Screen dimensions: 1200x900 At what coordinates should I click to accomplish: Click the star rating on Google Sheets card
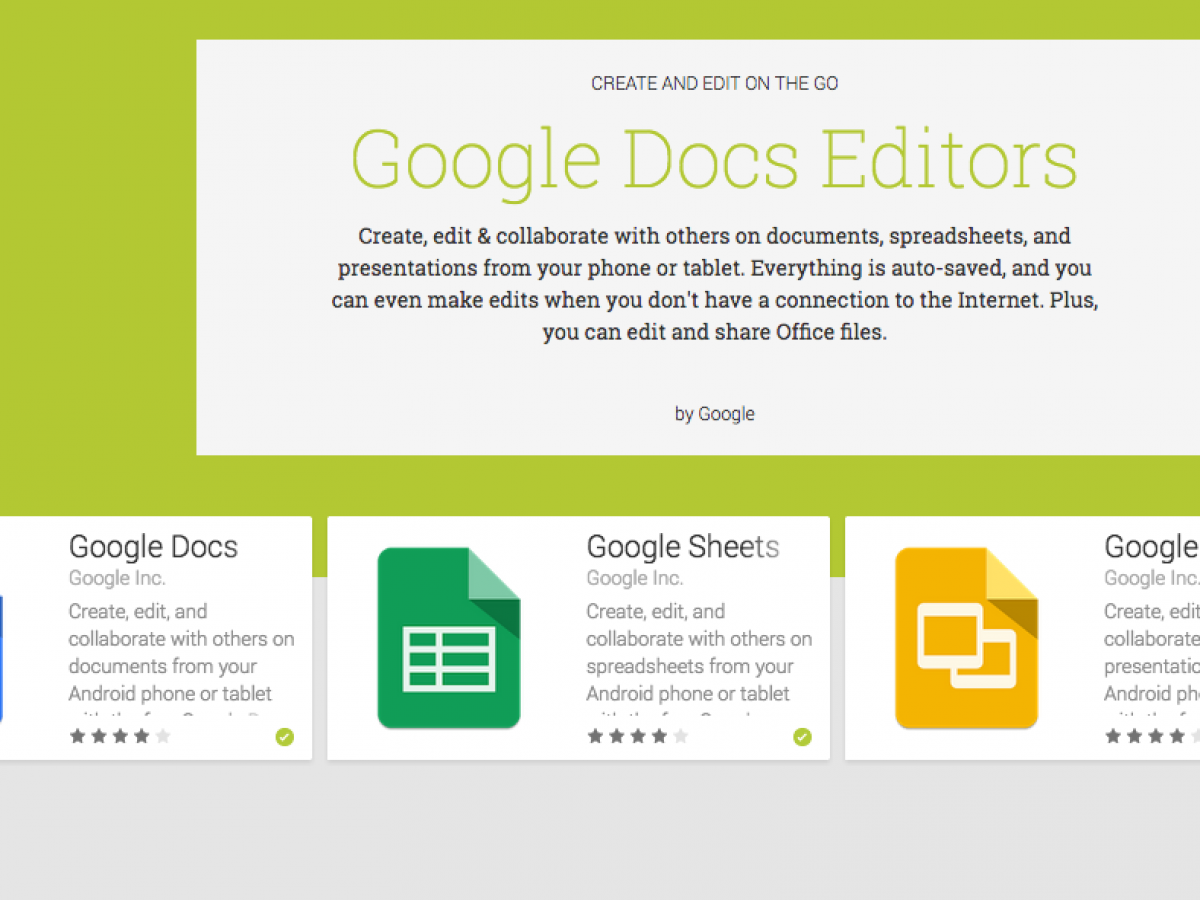point(638,737)
